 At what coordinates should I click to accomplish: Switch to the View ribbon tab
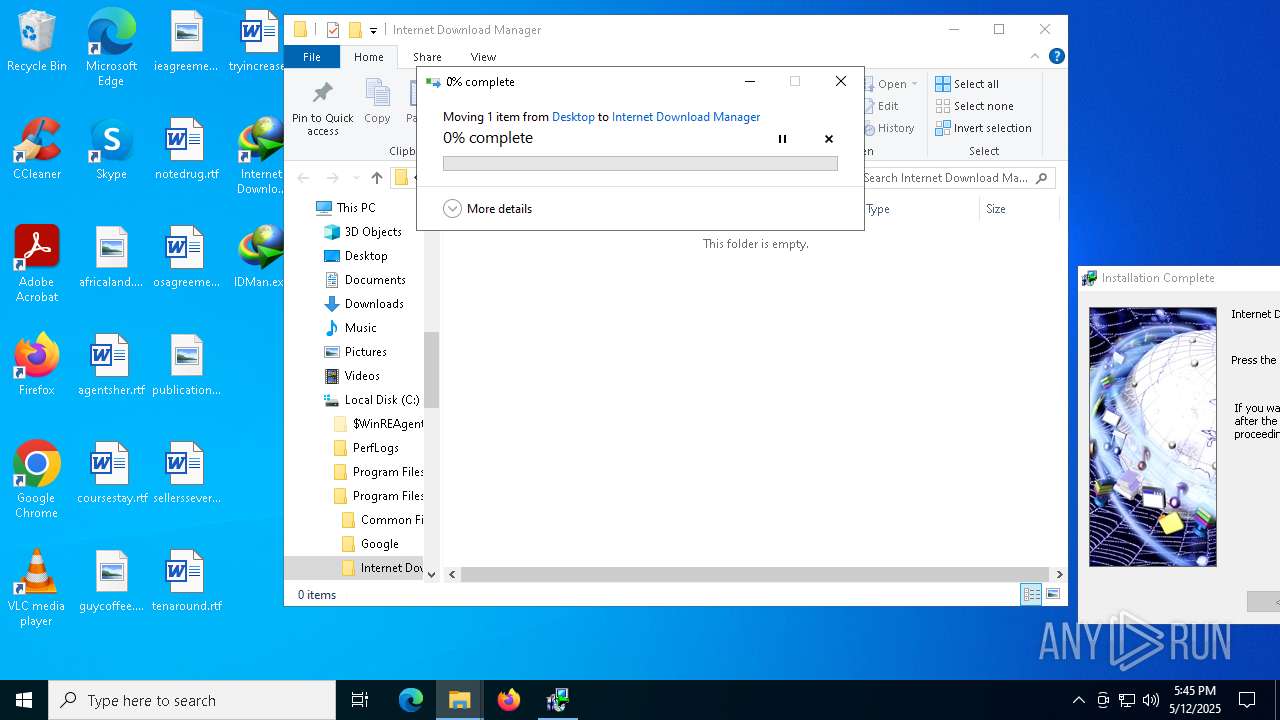pyautogui.click(x=483, y=57)
